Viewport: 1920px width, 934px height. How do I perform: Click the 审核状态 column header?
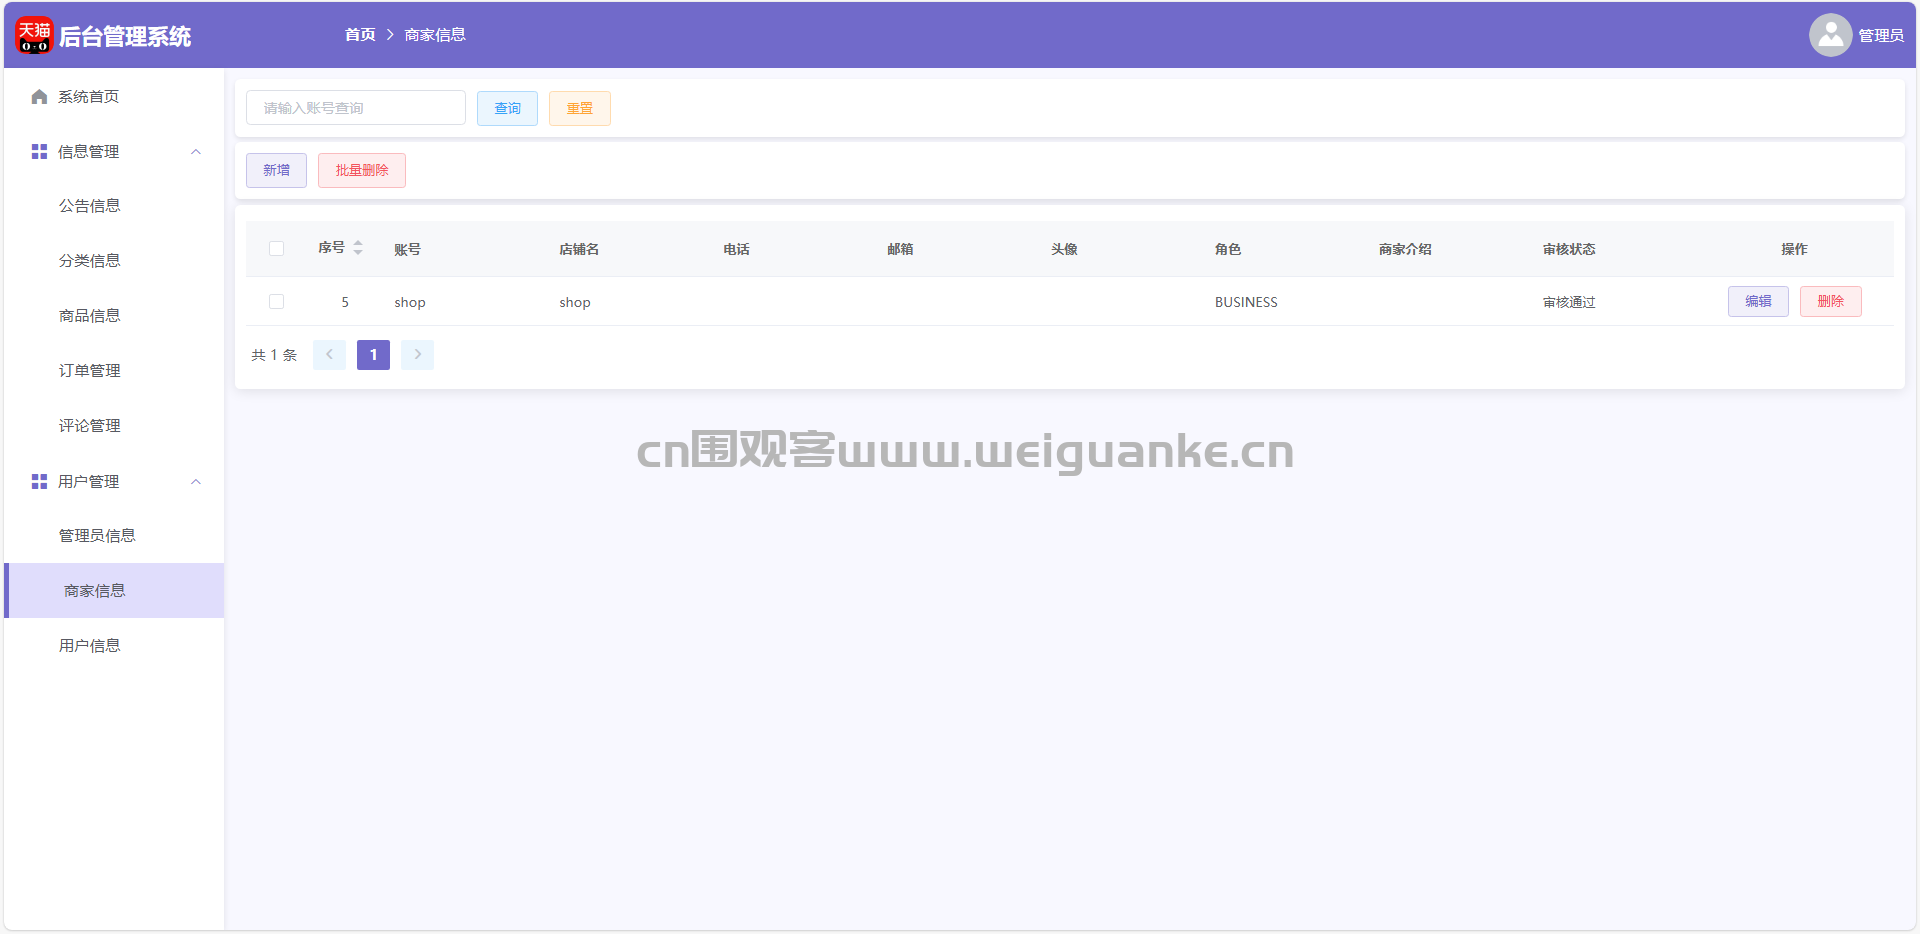coord(1569,249)
